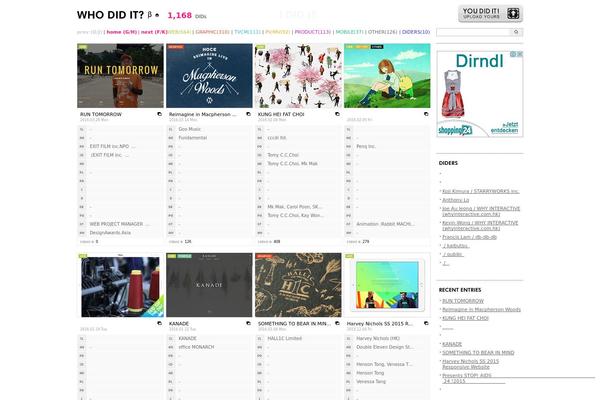Open 'Kevin Wong / WHY INTERACTIVE' dider link
Image resolution: width=600 pixels, height=400 pixels.
point(480,225)
